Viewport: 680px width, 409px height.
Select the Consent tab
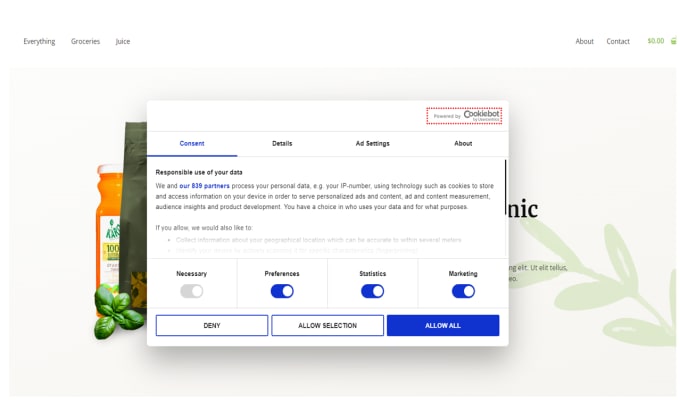click(192, 144)
